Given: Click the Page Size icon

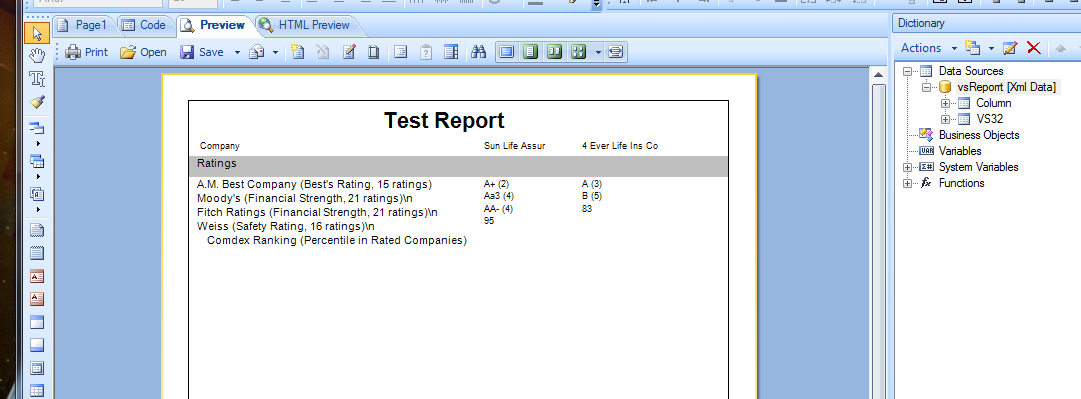Looking at the screenshot, I should point(374,52).
